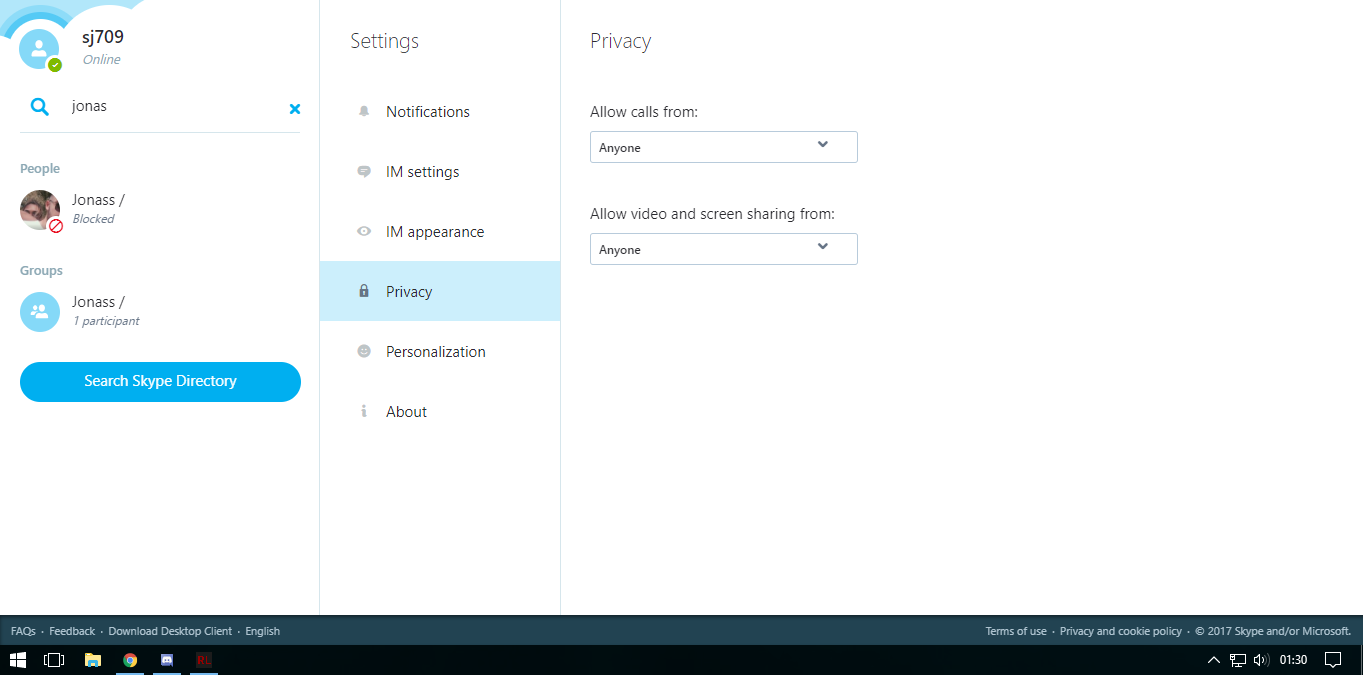The width and height of the screenshot is (1363, 675).
Task: Click the sj709 profile avatar
Action: pyautogui.click(x=40, y=48)
